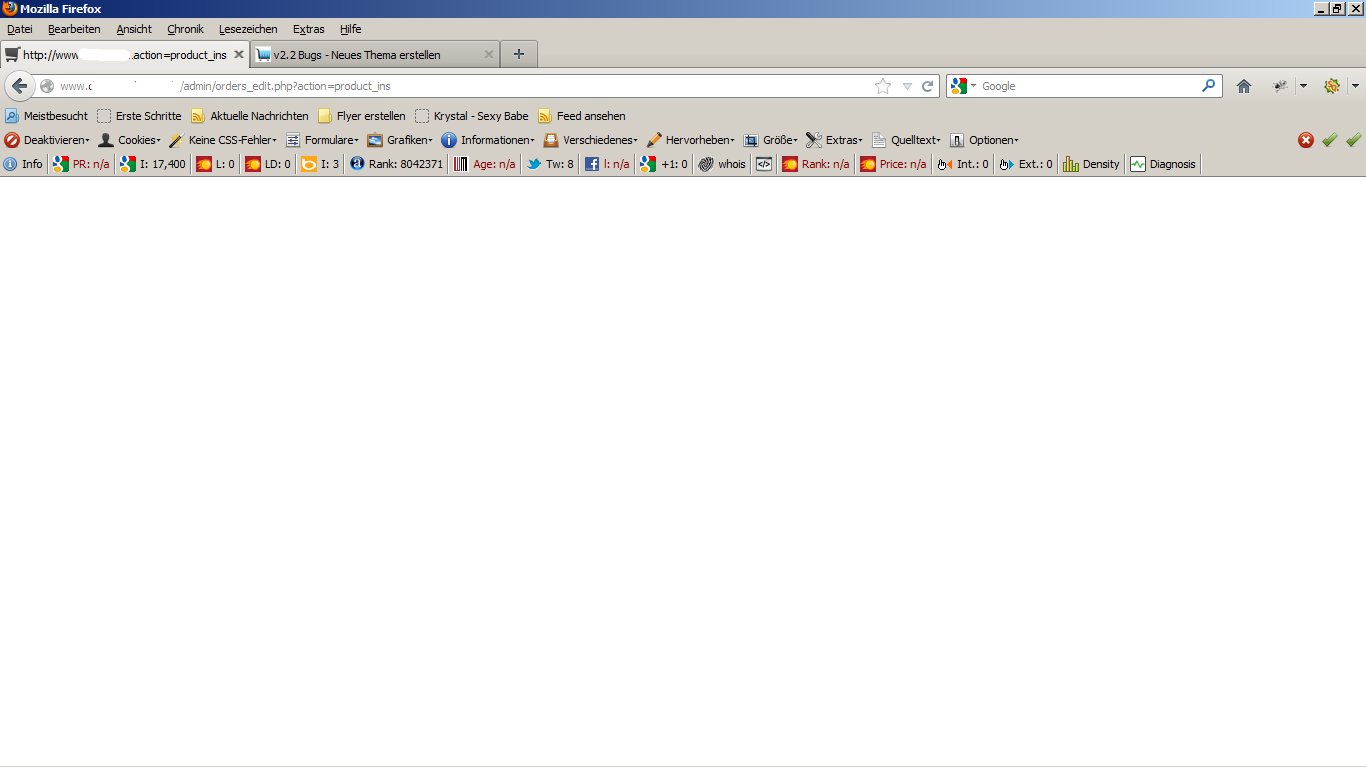Click the back navigation arrow button
The image size is (1366, 768).
19,86
